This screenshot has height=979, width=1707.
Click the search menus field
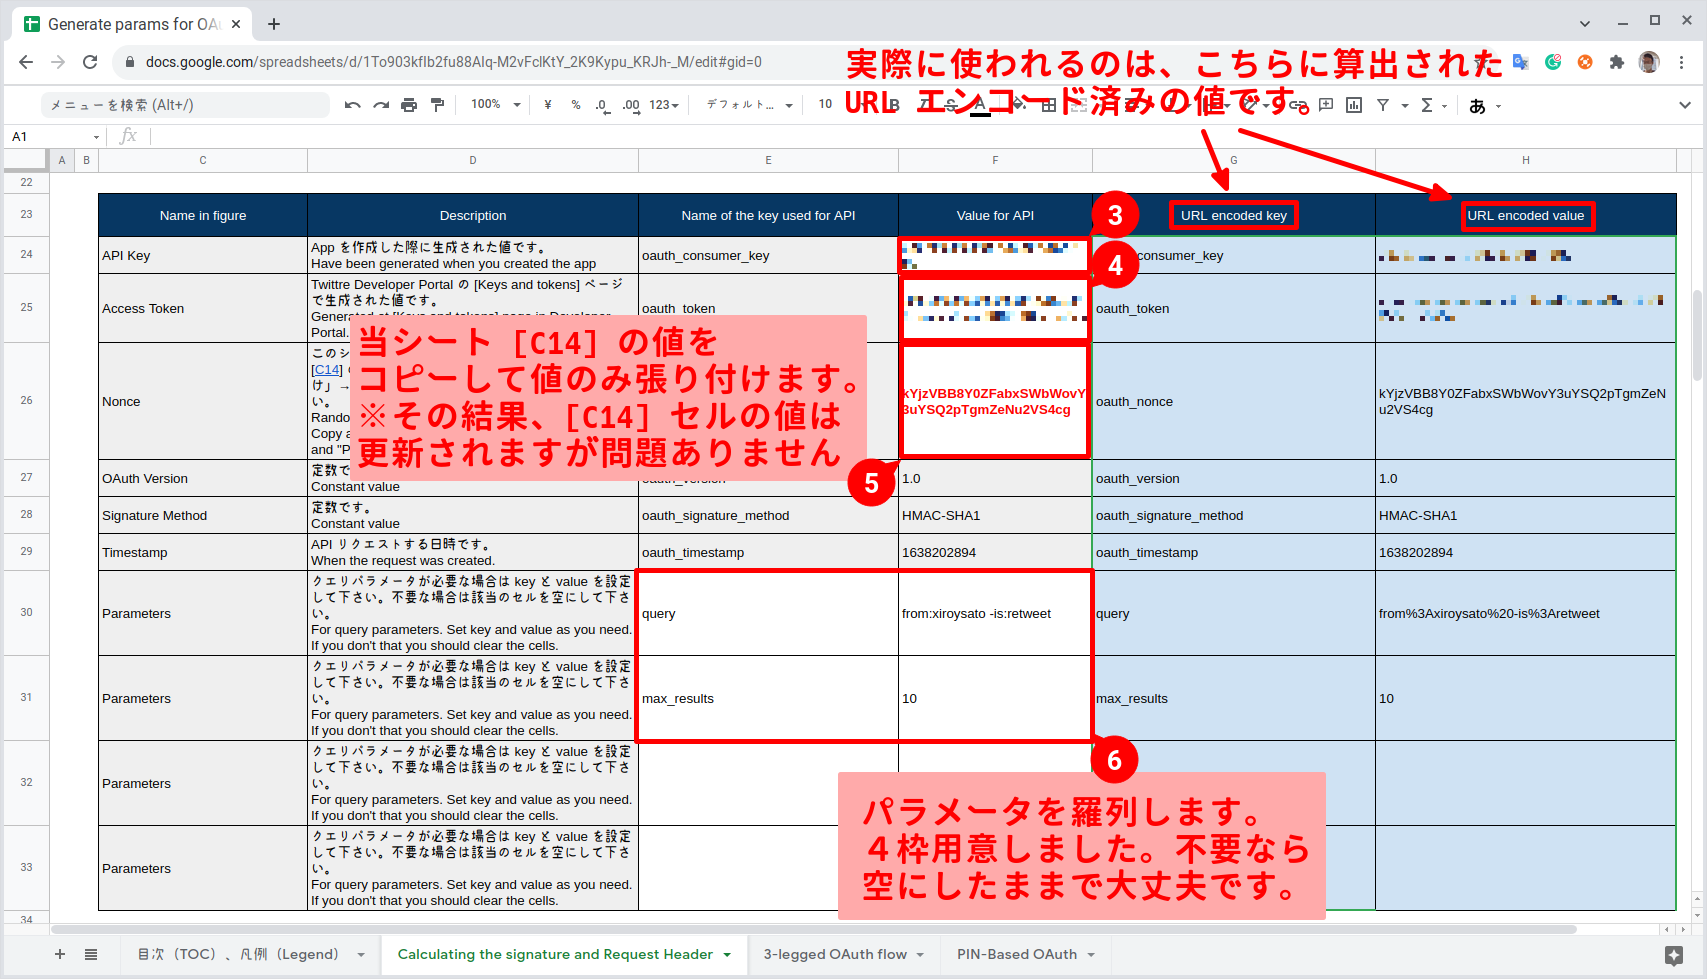click(185, 104)
